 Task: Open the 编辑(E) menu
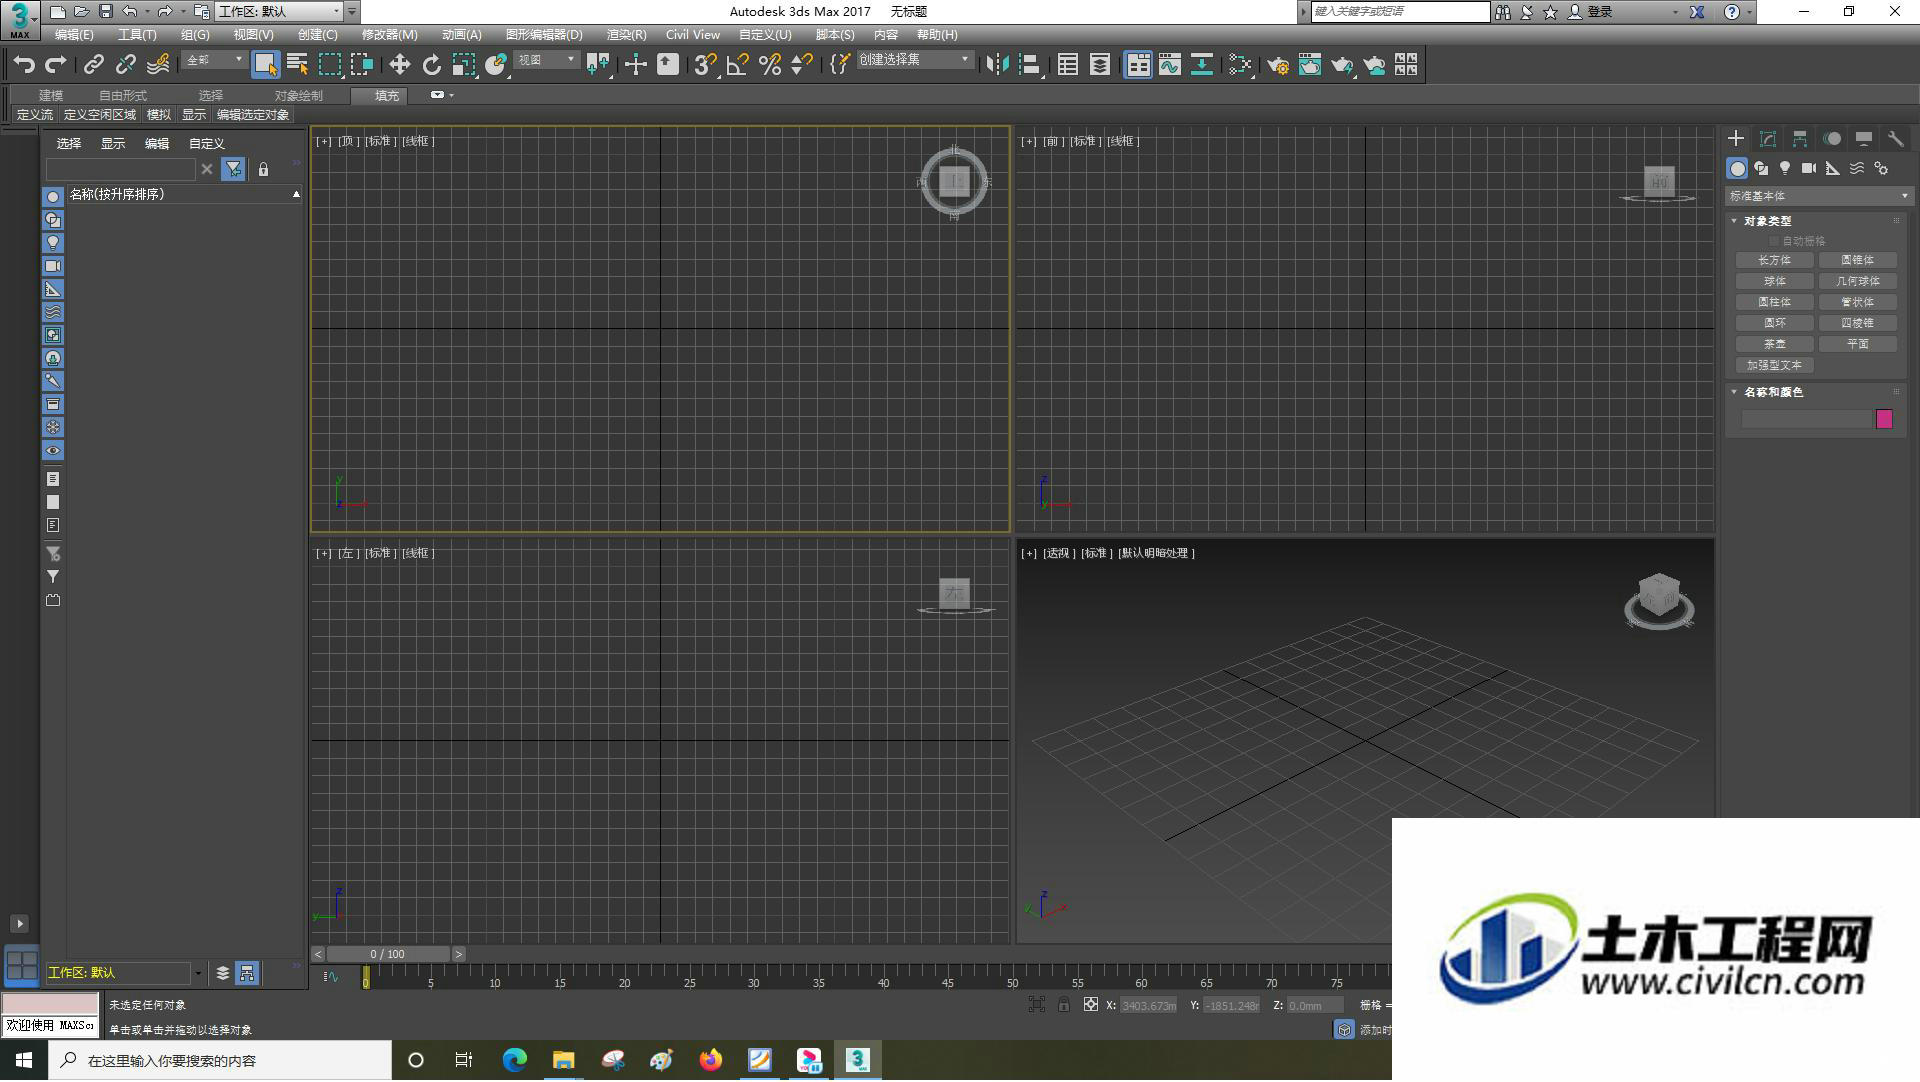click(x=74, y=35)
